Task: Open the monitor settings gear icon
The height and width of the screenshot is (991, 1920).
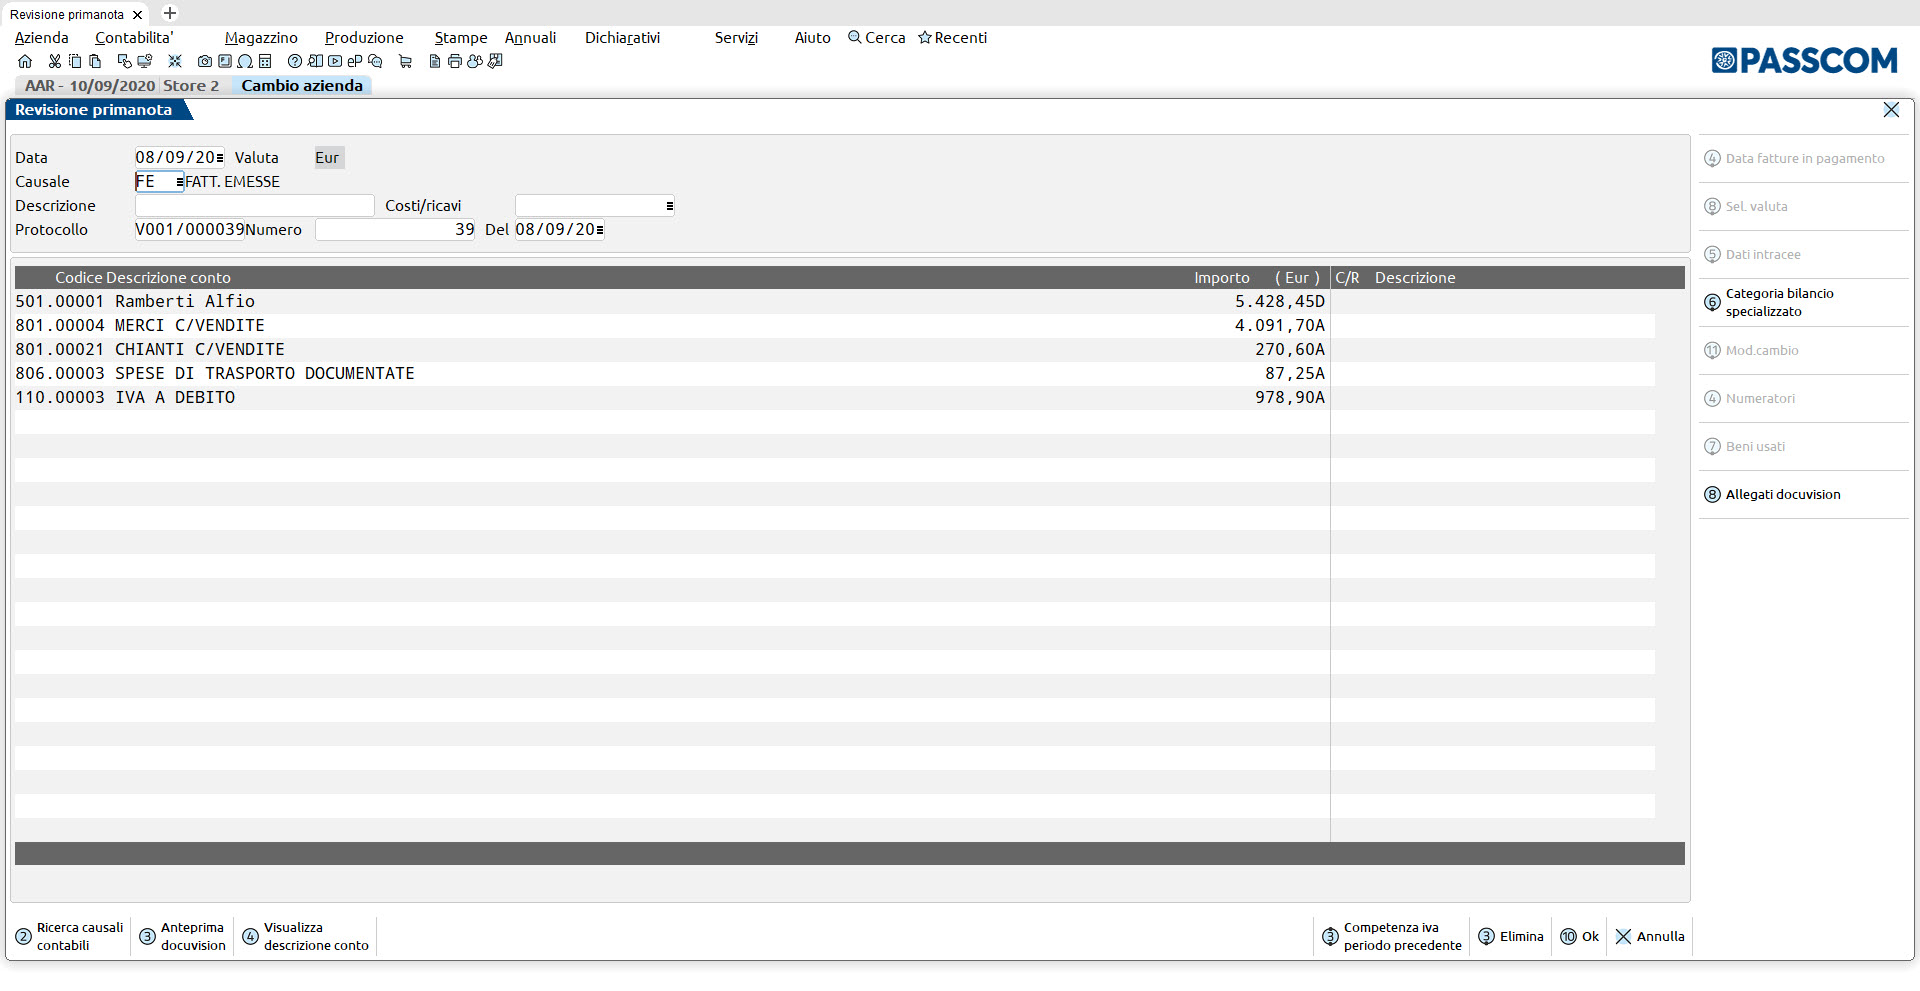Action: coord(145,61)
